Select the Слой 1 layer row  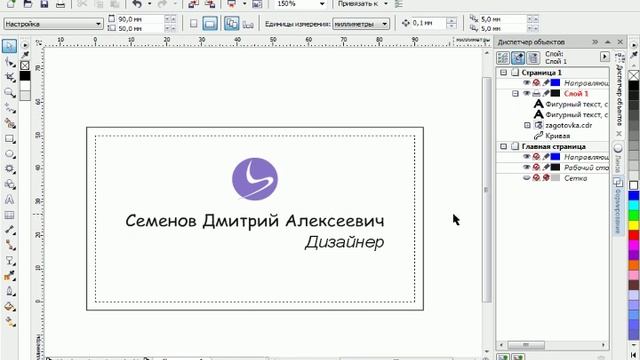576,93
